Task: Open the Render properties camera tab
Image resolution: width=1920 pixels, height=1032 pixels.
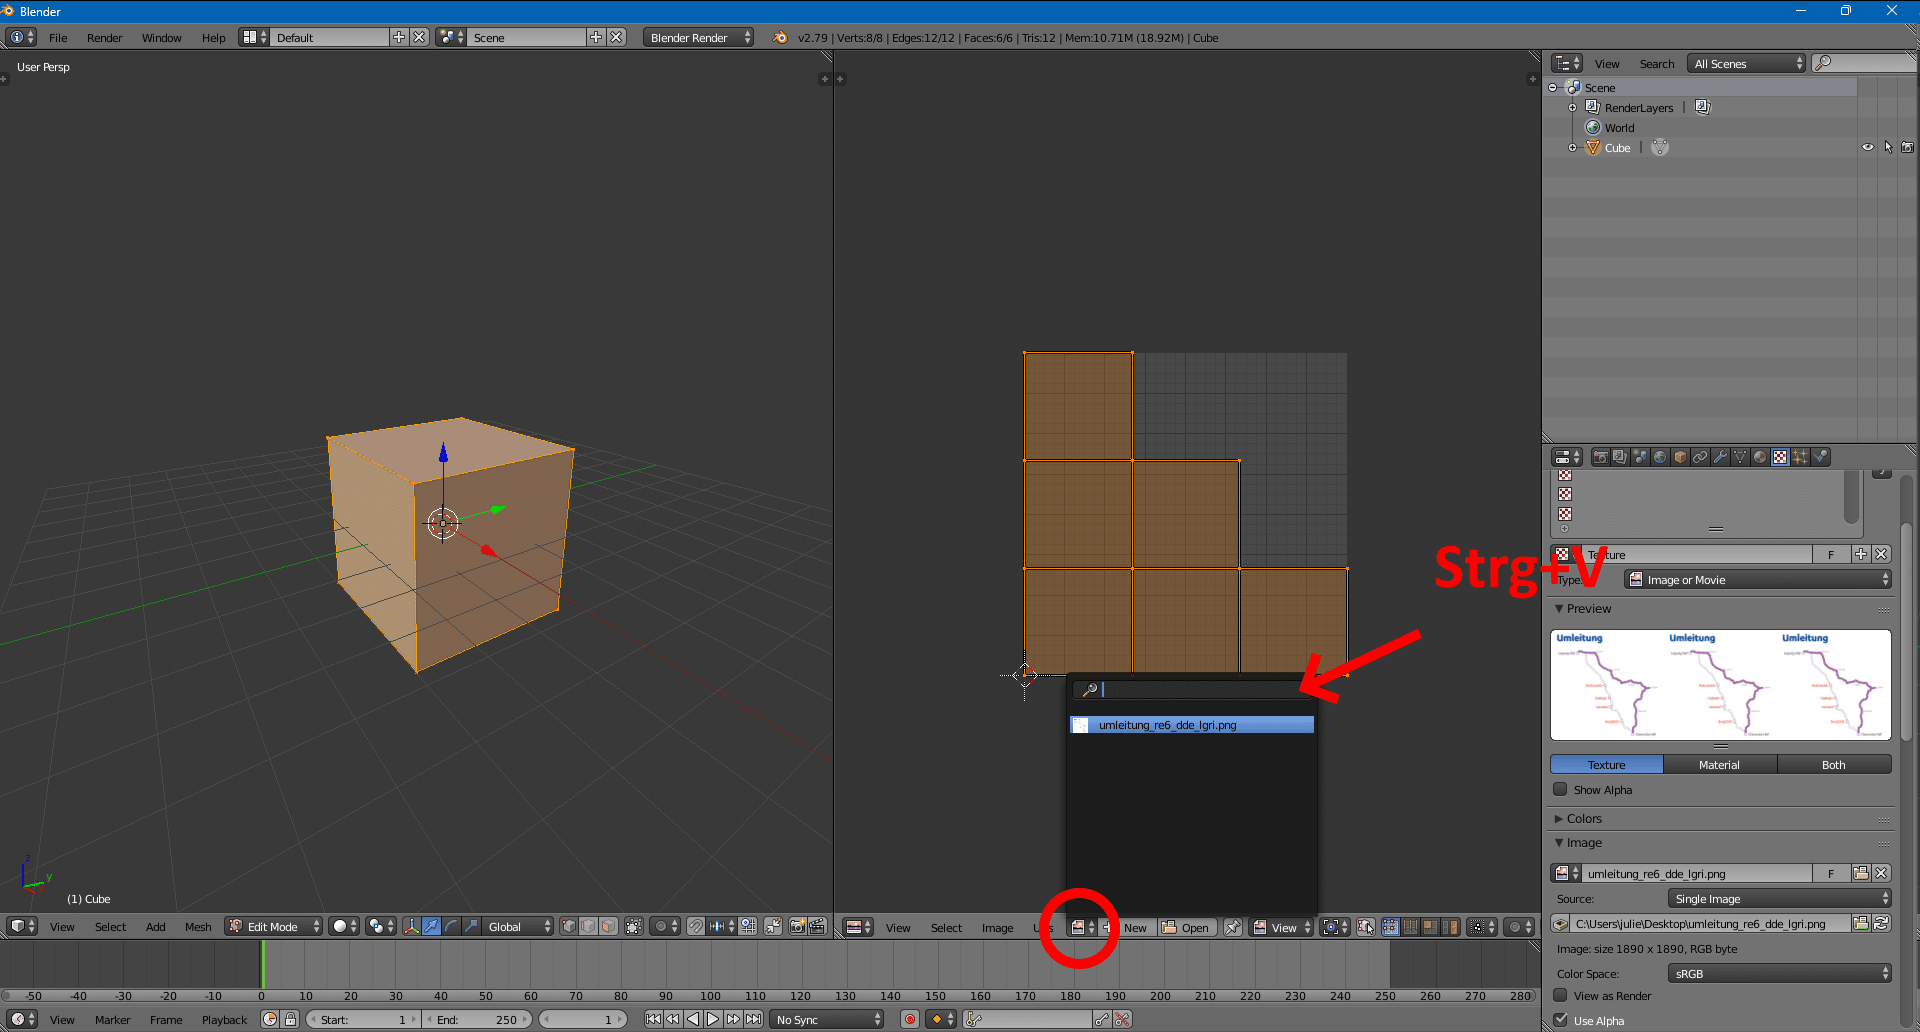Action: pyautogui.click(x=1601, y=457)
